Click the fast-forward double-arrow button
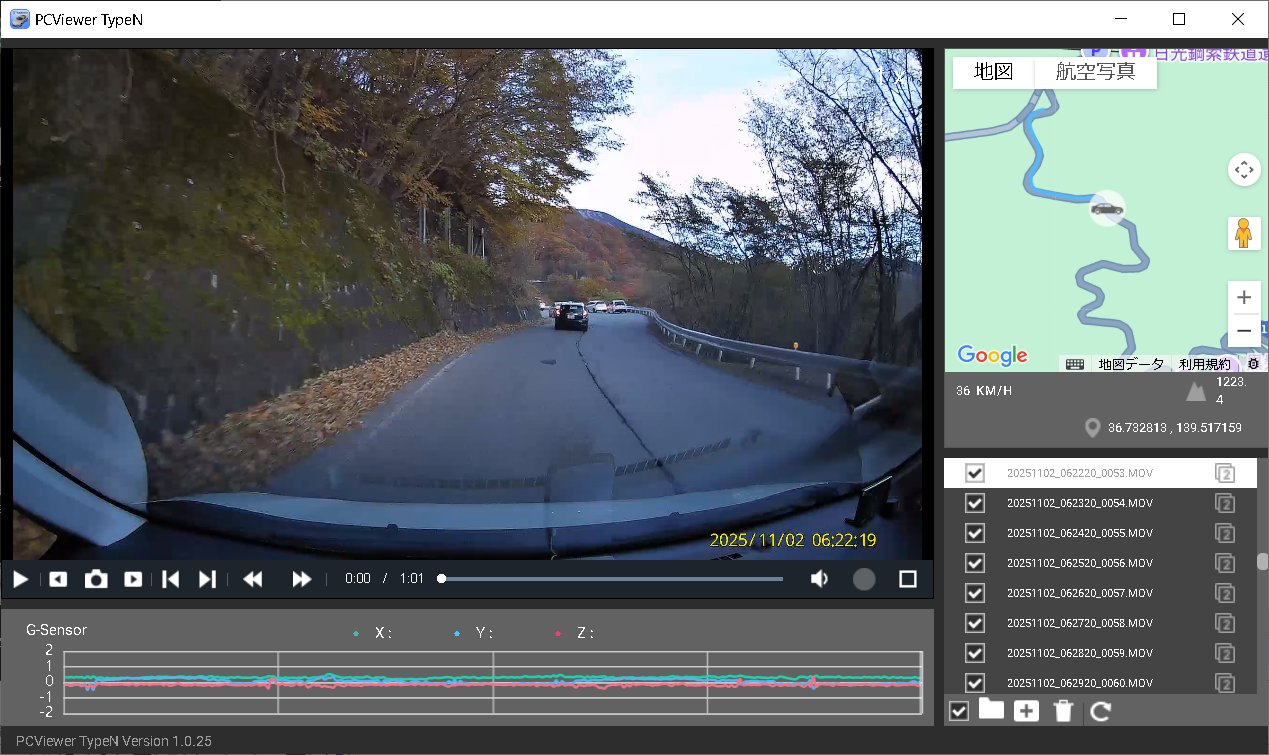The width and height of the screenshot is (1269, 755). pyautogui.click(x=302, y=579)
